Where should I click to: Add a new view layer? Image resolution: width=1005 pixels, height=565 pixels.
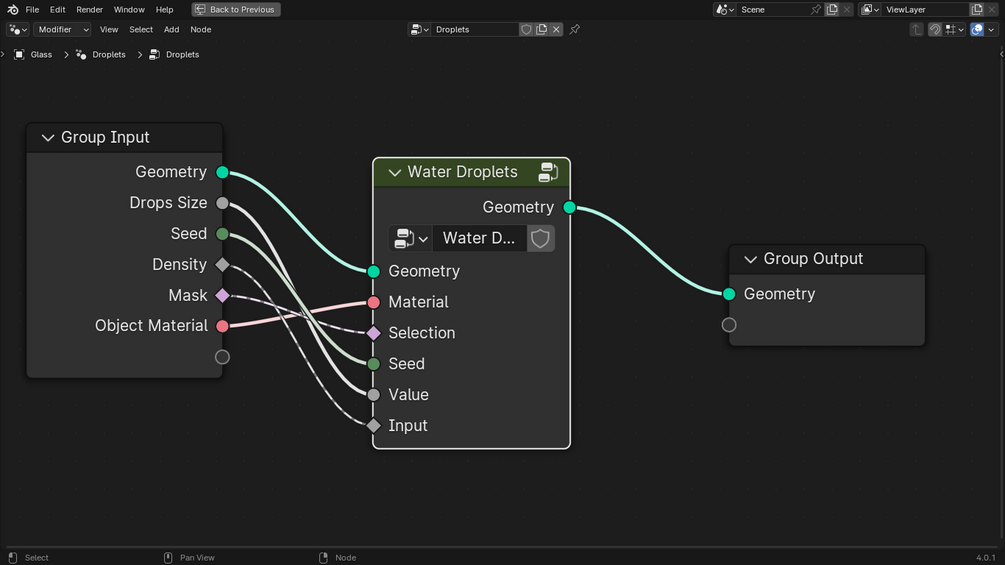(977, 10)
